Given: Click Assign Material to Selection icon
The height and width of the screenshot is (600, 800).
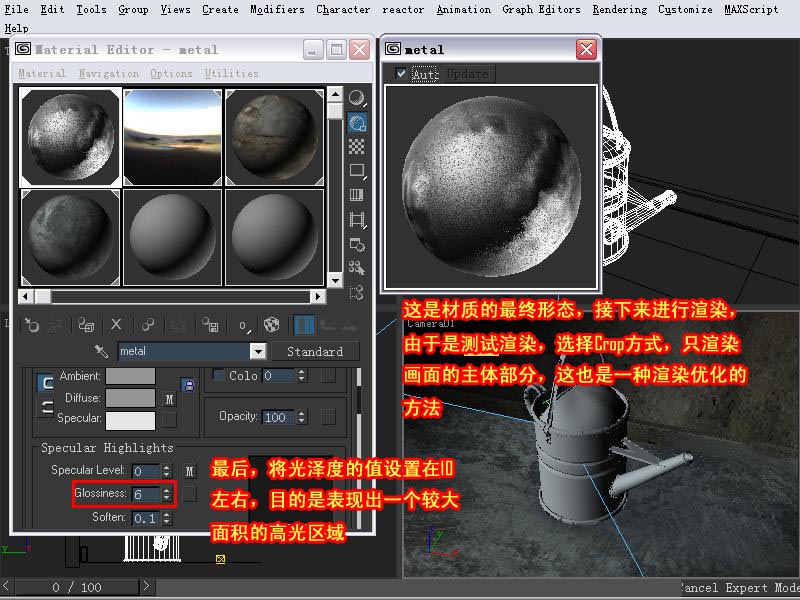Looking at the screenshot, I should [x=86, y=324].
